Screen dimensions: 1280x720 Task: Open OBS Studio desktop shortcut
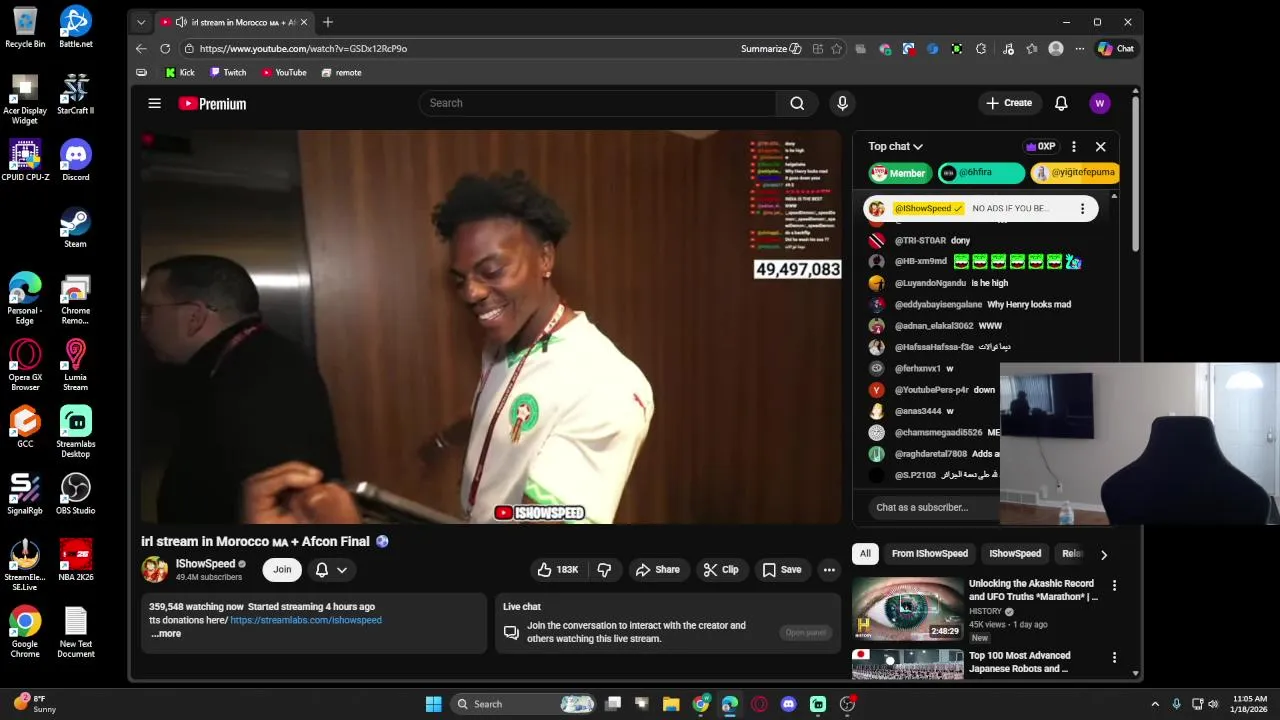pos(76,494)
